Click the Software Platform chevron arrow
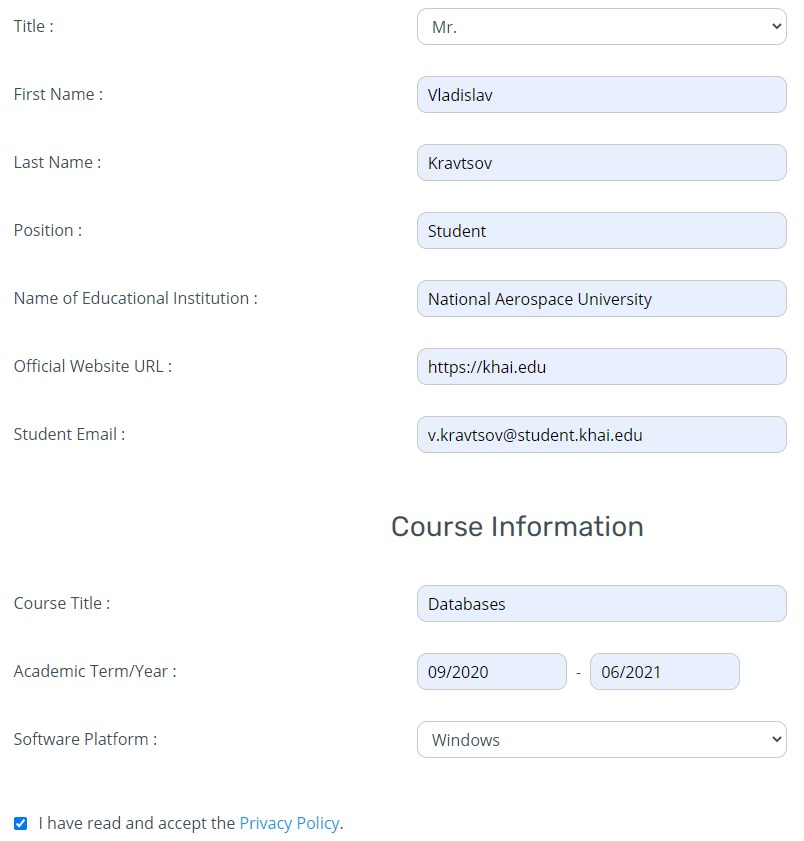 (x=776, y=739)
